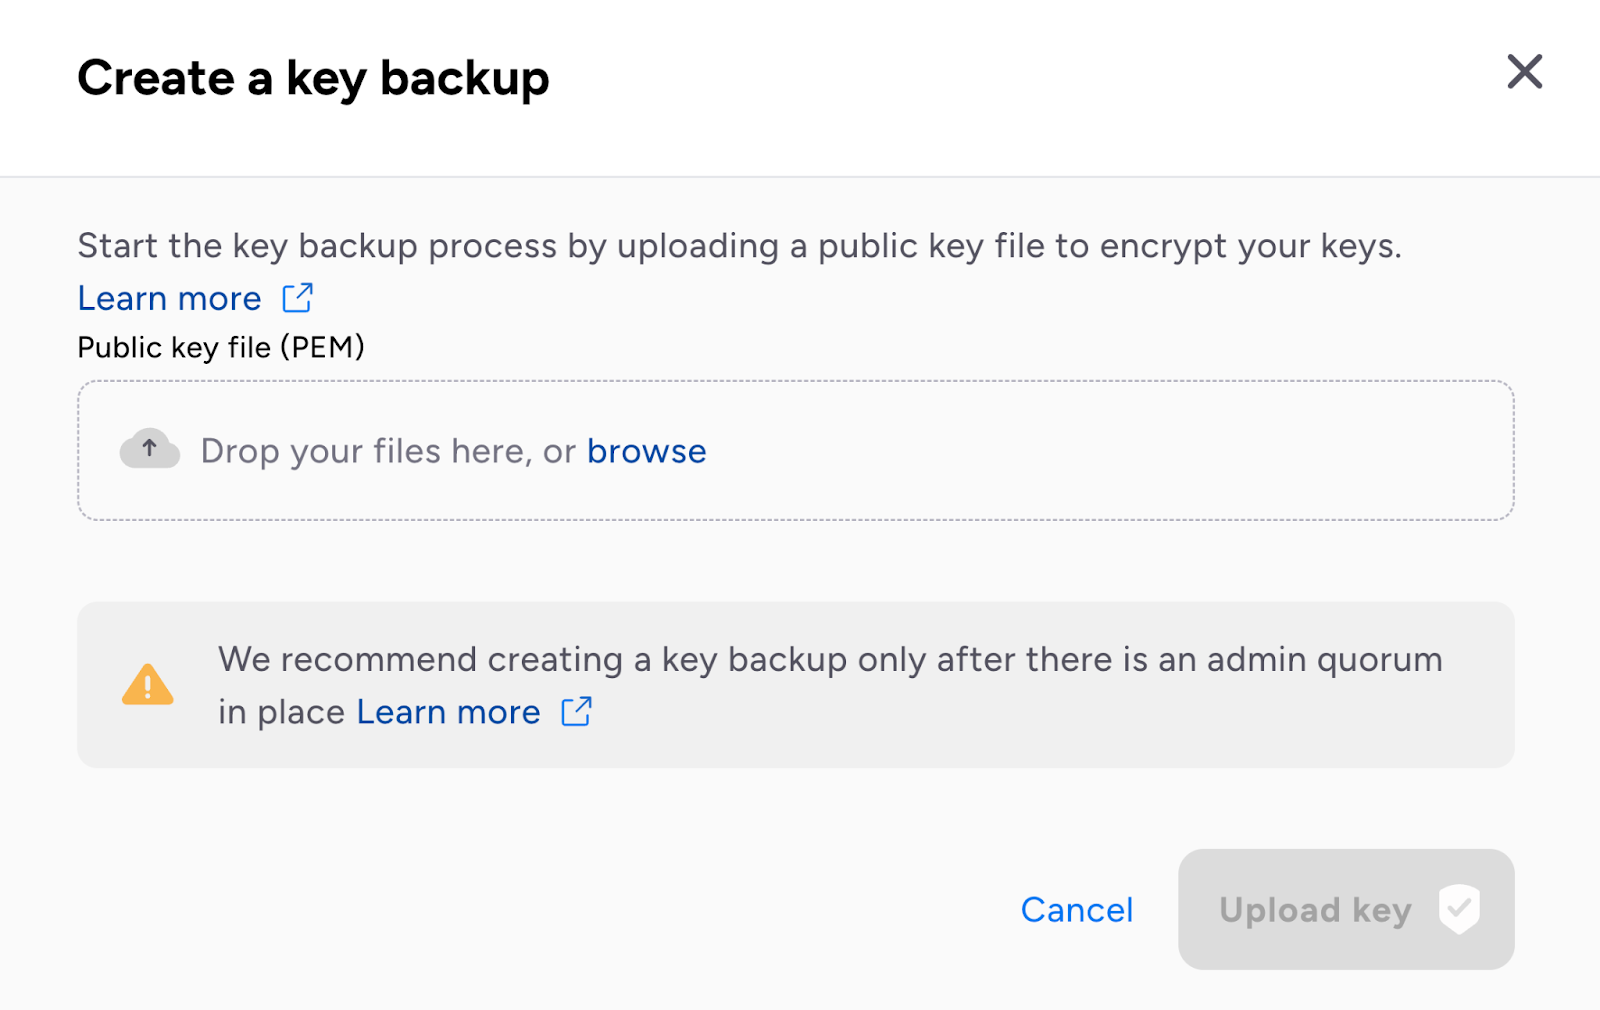Click the shield checkmark icon on Upload key

pos(1459,909)
